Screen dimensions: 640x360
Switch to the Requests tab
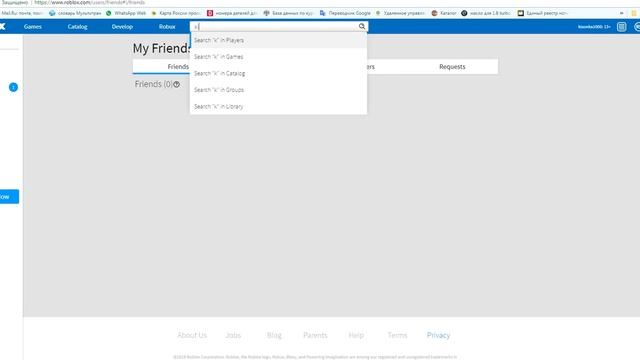452,67
